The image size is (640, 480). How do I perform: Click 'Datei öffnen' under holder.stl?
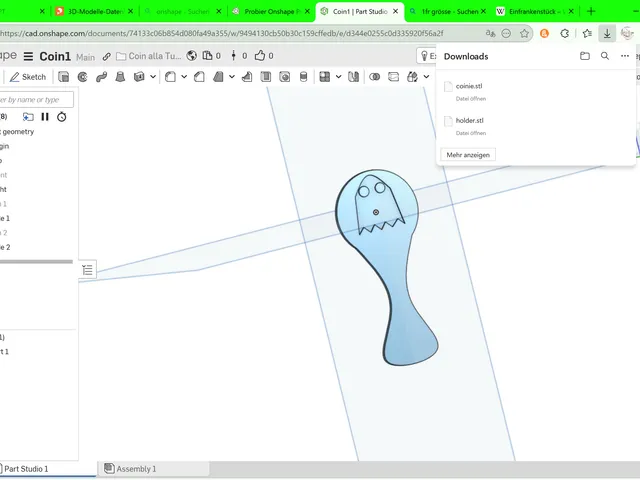[x=471, y=133]
